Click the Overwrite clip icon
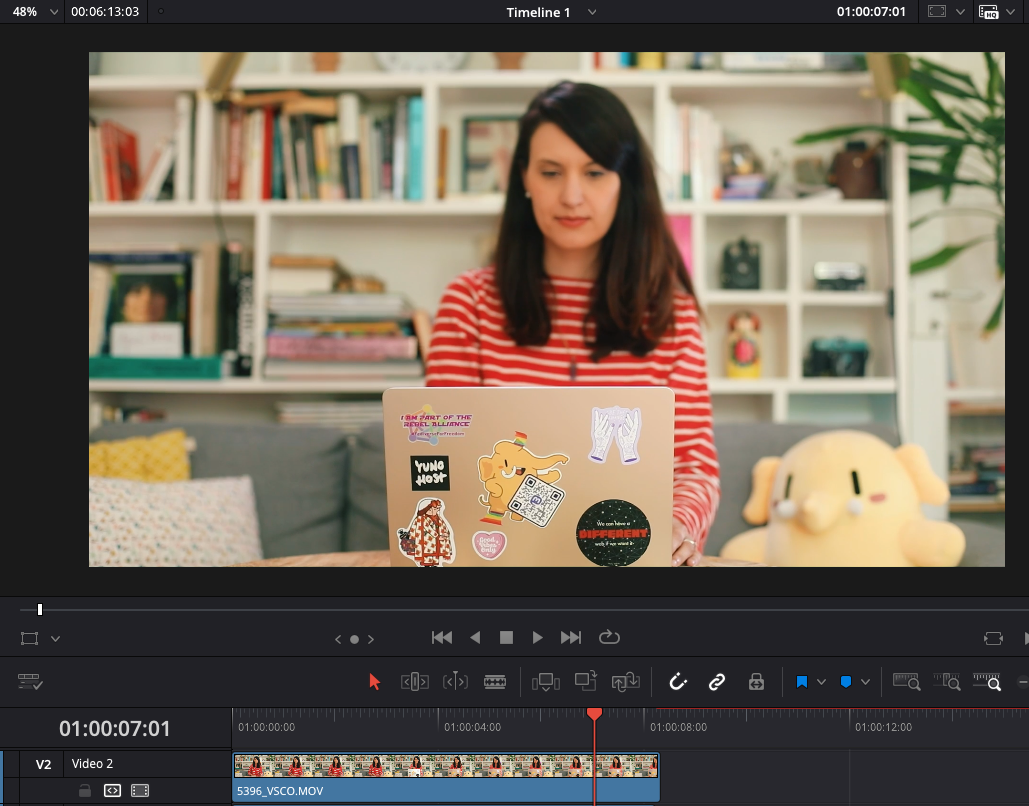This screenshot has height=806, width=1029. 585,681
